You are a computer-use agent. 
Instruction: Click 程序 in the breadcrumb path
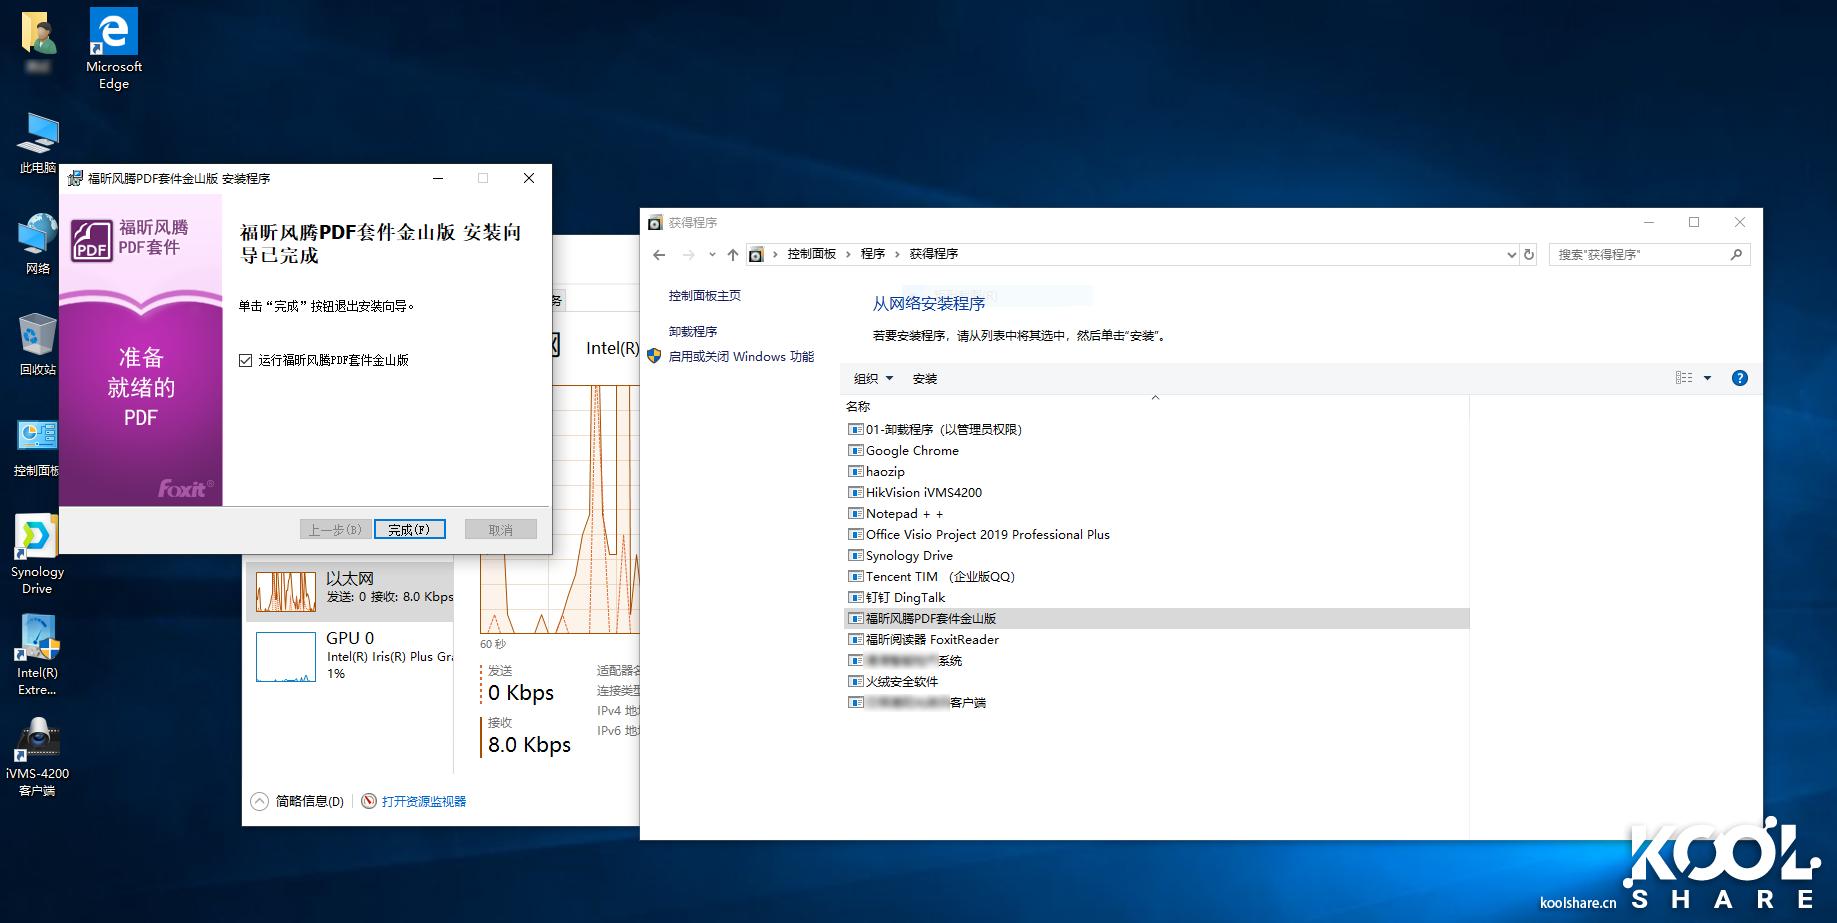(x=873, y=254)
